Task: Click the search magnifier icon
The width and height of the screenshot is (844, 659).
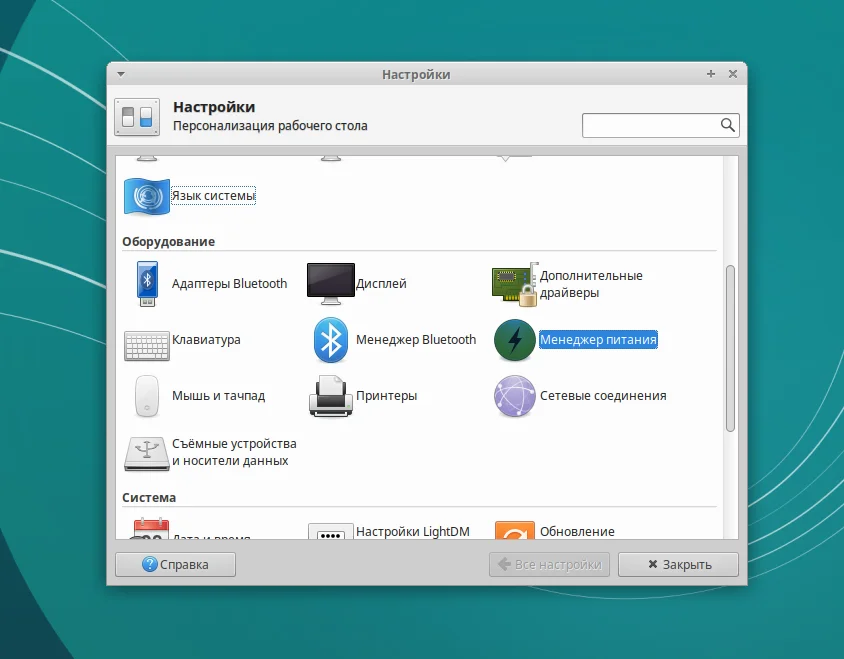Action: coord(727,125)
